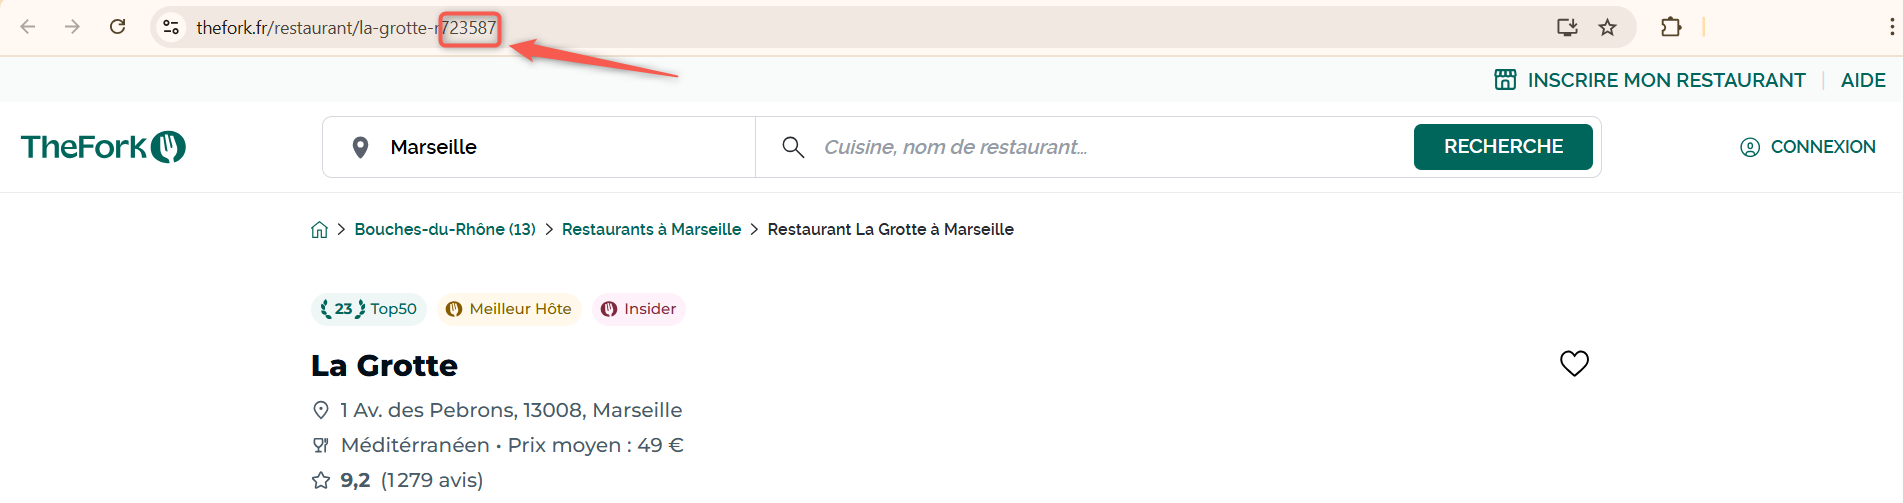This screenshot has height=503, width=1903.
Task: Go to Bouches-du-Rhône (13) breadcrumb
Action: pyautogui.click(x=445, y=230)
